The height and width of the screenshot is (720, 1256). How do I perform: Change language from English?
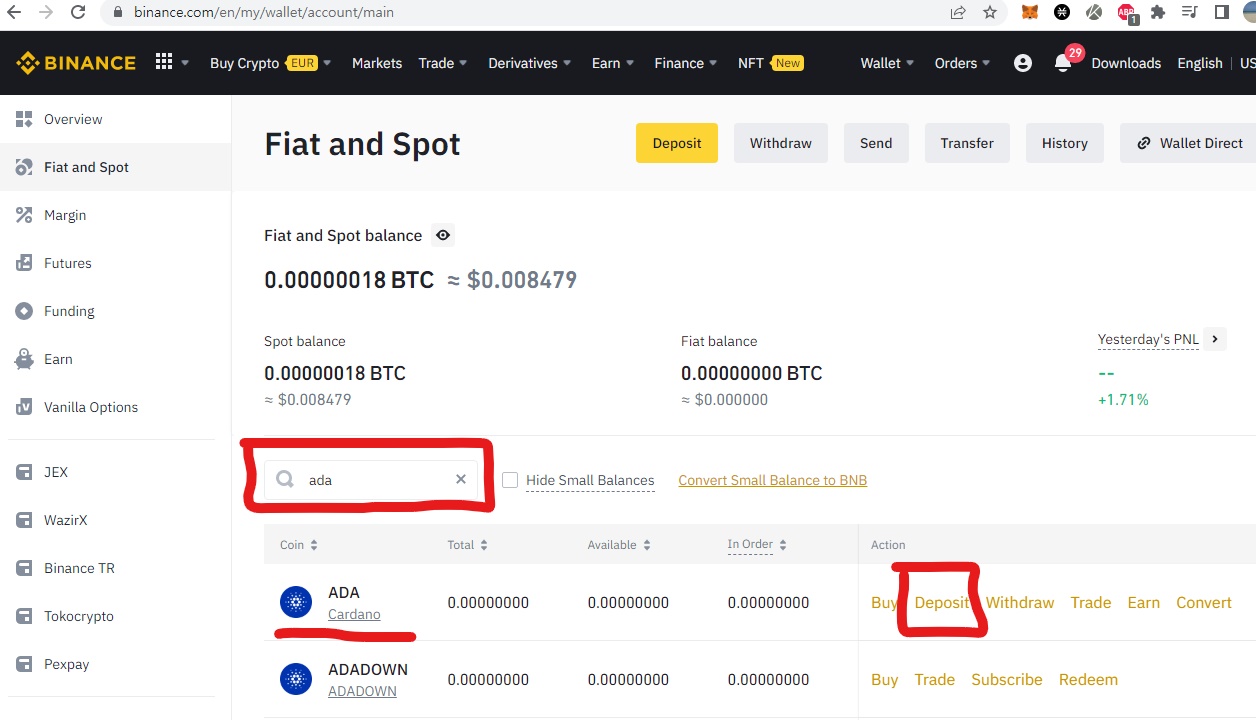coord(1200,63)
